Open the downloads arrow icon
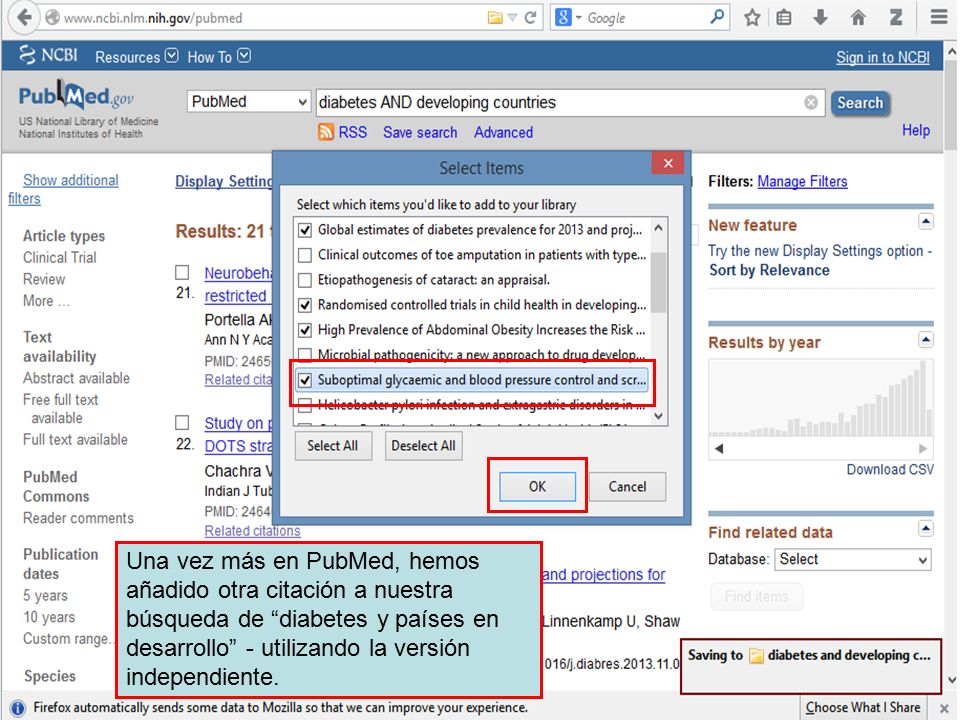Viewport: 960px width, 720px height. [x=820, y=18]
